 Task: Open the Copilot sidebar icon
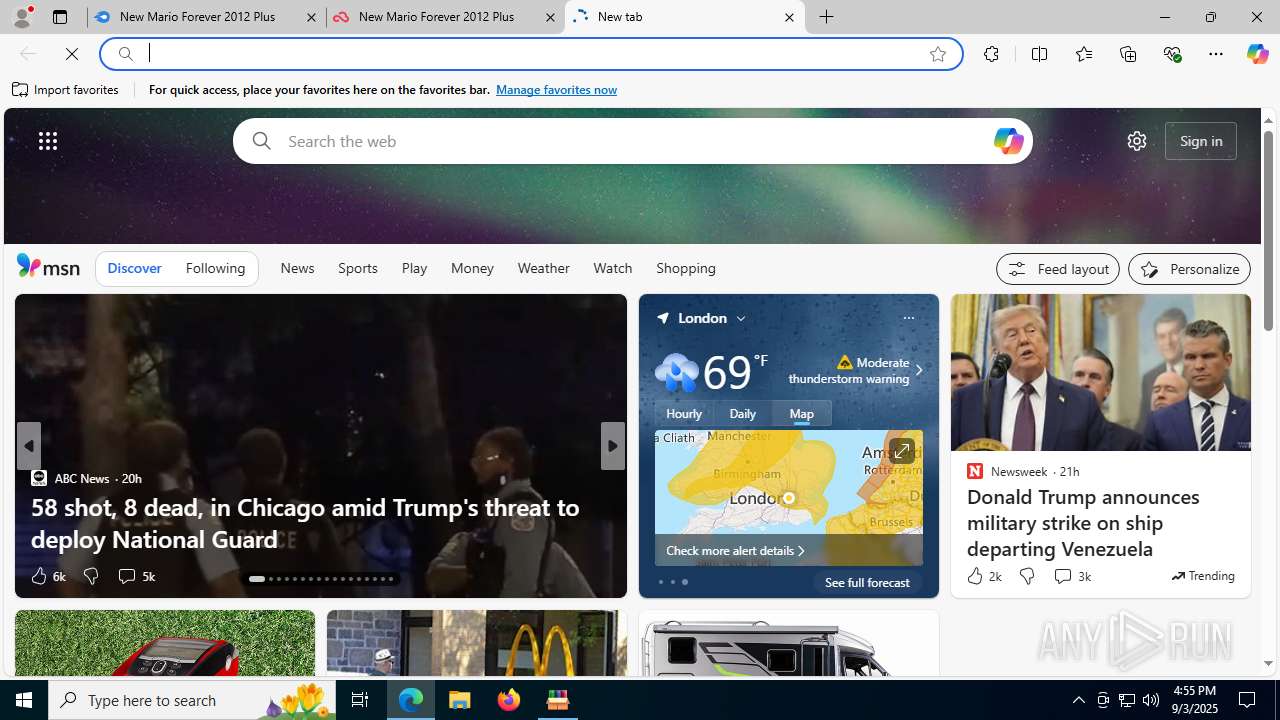pyautogui.click(x=1257, y=54)
